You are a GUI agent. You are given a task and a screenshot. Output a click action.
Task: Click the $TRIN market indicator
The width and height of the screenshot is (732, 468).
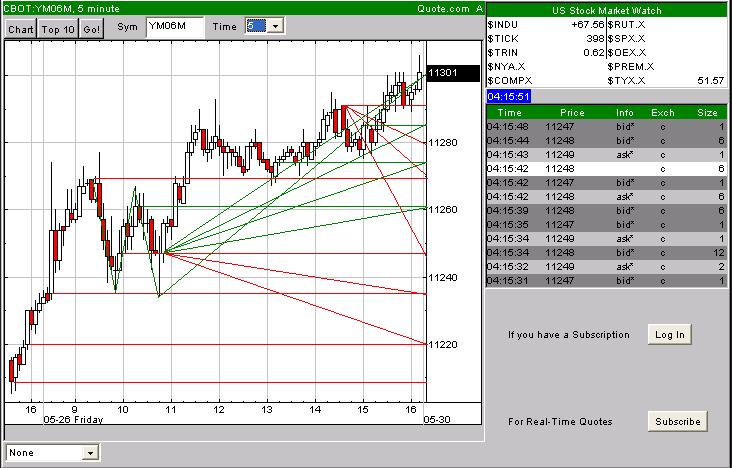[x=502, y=51]
